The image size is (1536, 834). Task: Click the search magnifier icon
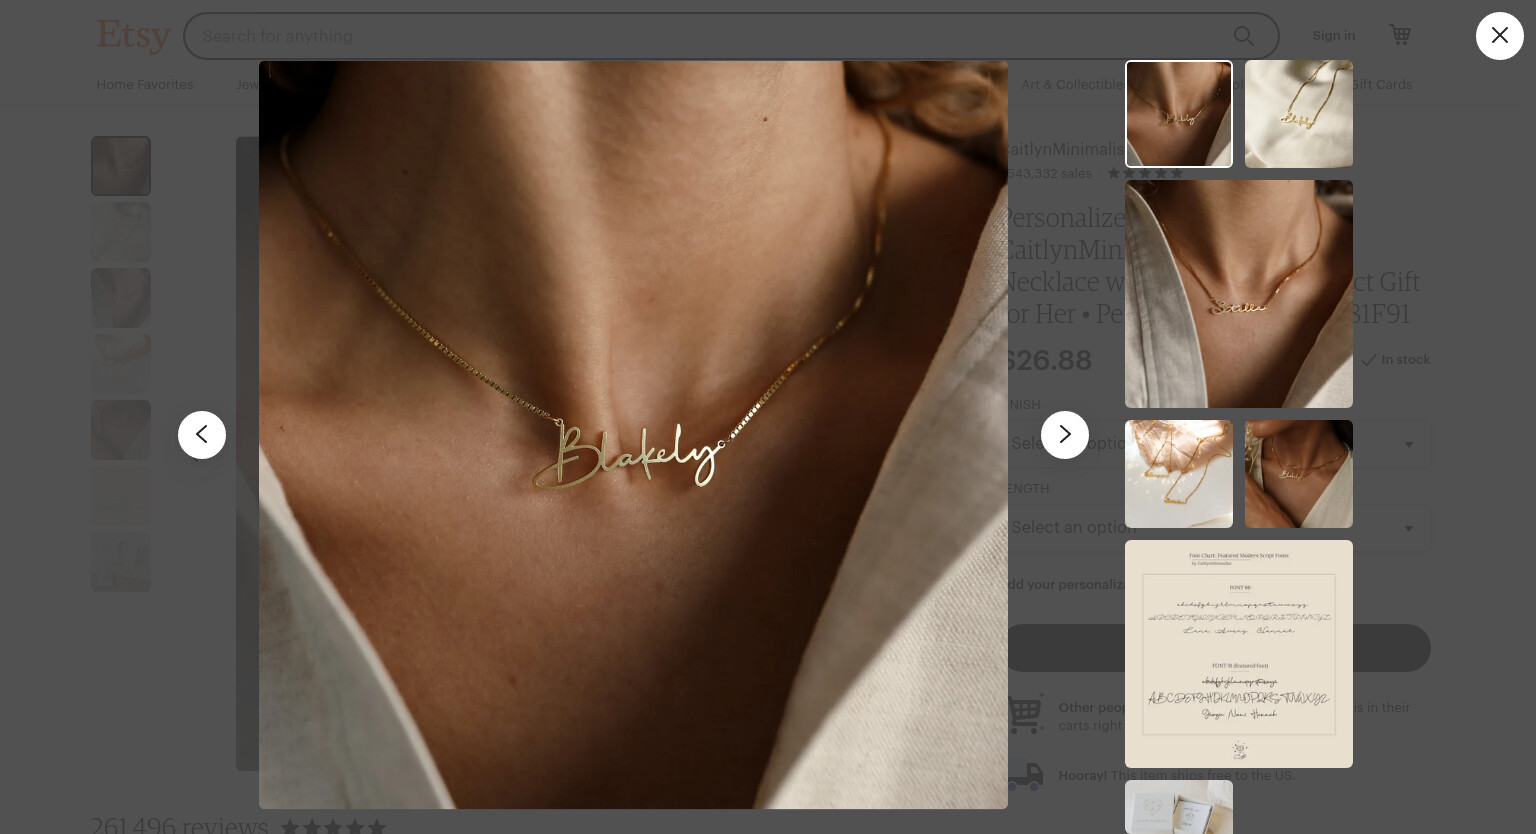coord(1244,36)
